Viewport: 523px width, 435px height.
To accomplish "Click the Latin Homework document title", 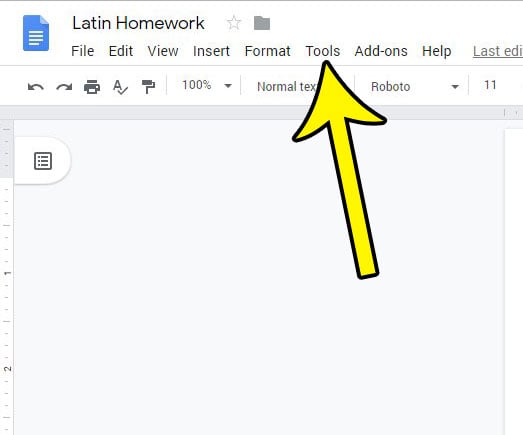I will (x=138, y=23).
